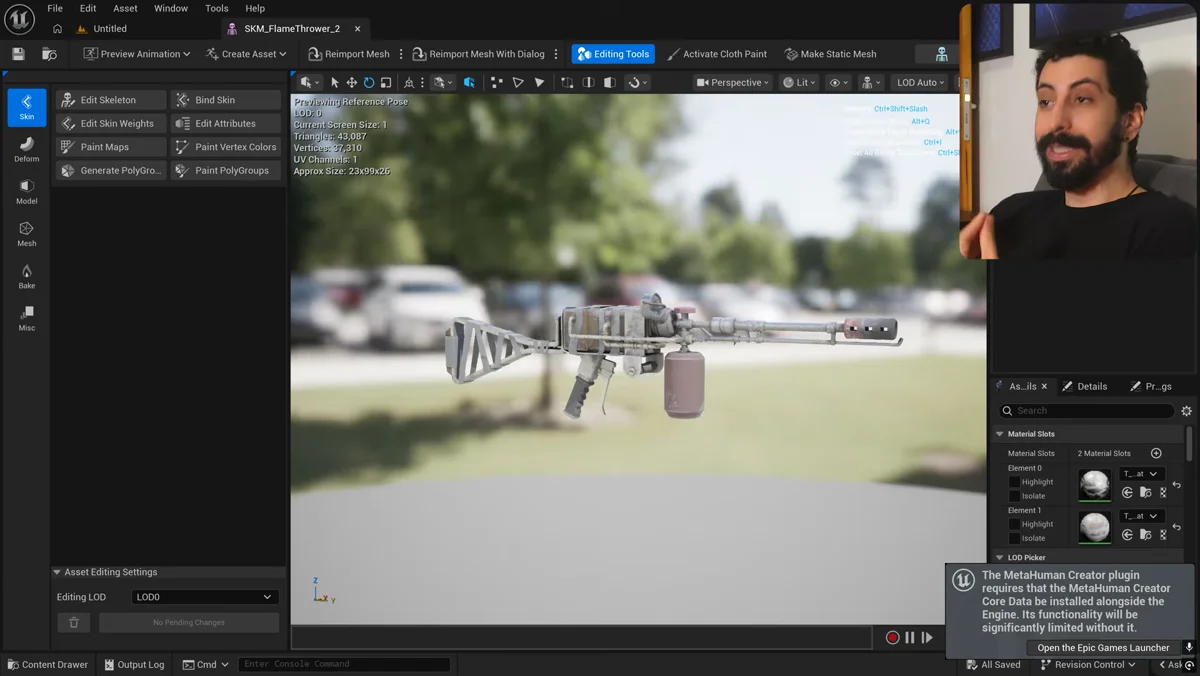Enable Highlight for Element 0
The width and height of the screenshot is (1200, 676).
(1014, 482)
